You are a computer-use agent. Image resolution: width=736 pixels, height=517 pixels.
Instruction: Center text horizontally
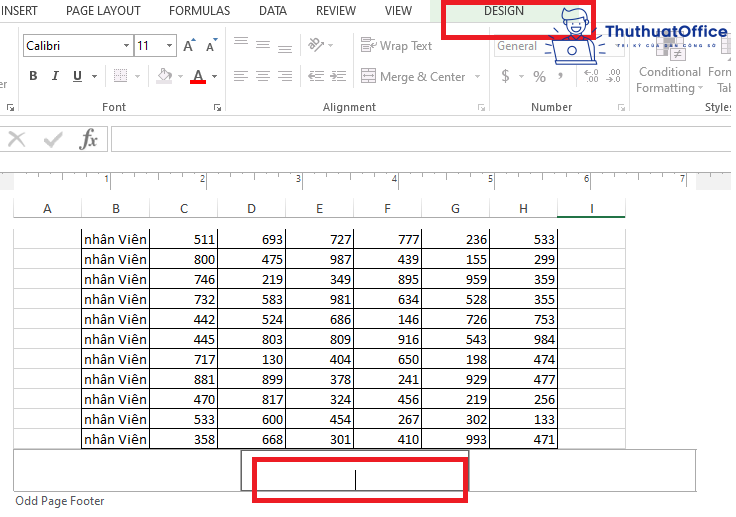click(263, 76)
